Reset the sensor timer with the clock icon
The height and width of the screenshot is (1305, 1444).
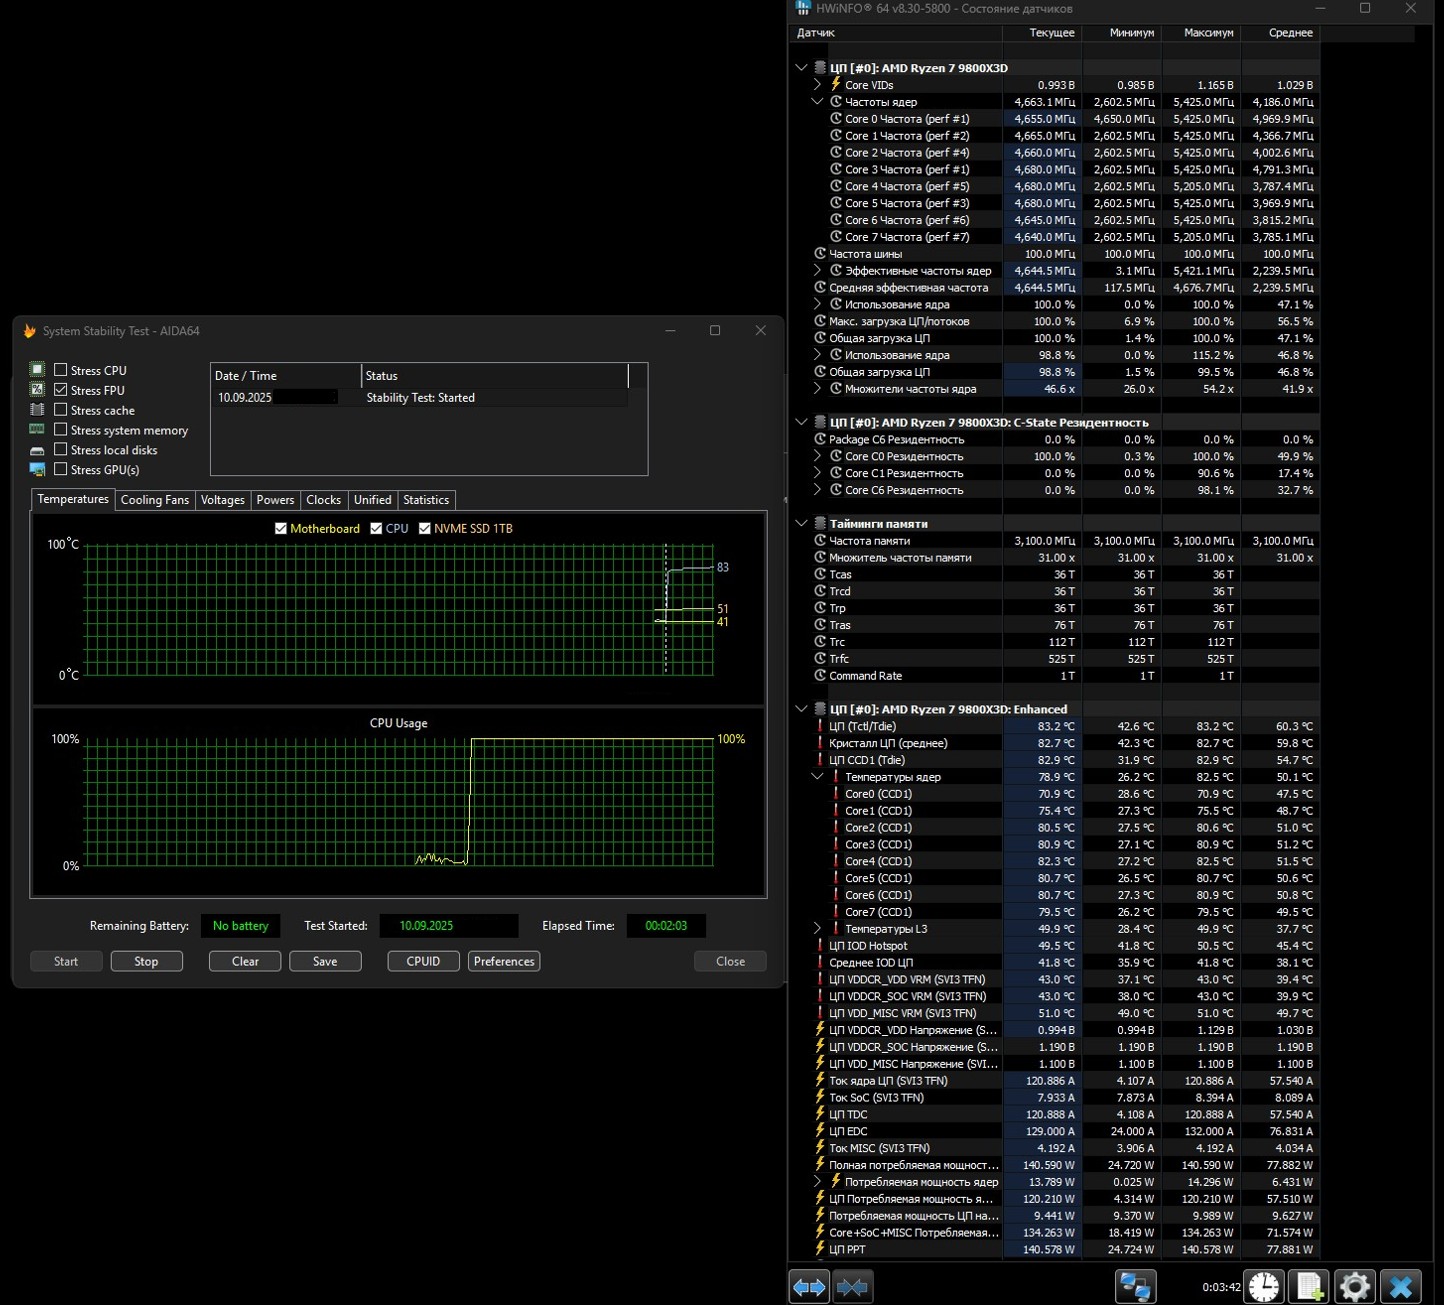click(x=1264, y=1287)
